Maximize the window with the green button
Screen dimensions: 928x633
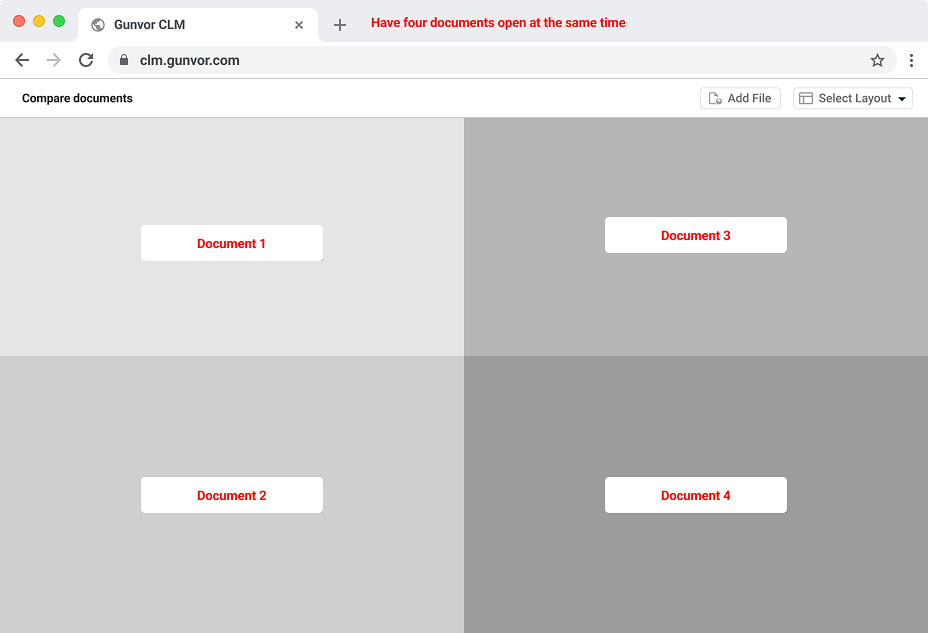pos(59,21)
